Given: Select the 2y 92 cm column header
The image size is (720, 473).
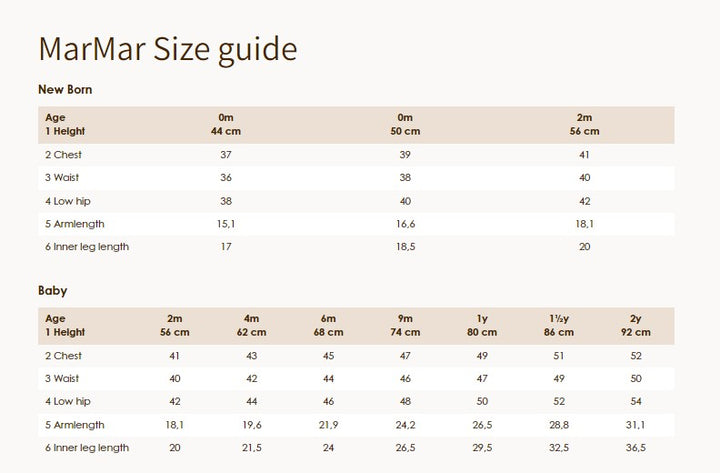Looking at the screenshot, I should point(636,325).
